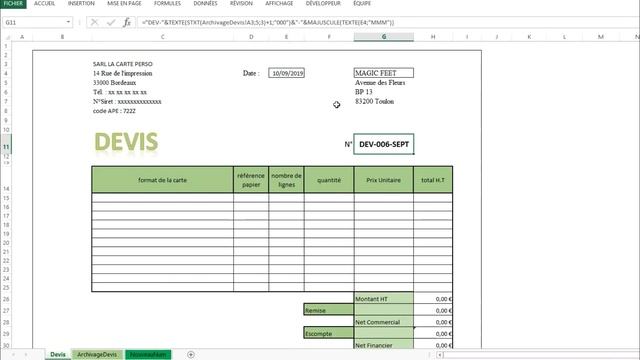640x360 pixels.
Task: Open the FICHIER menu tab
Action: 13,3
